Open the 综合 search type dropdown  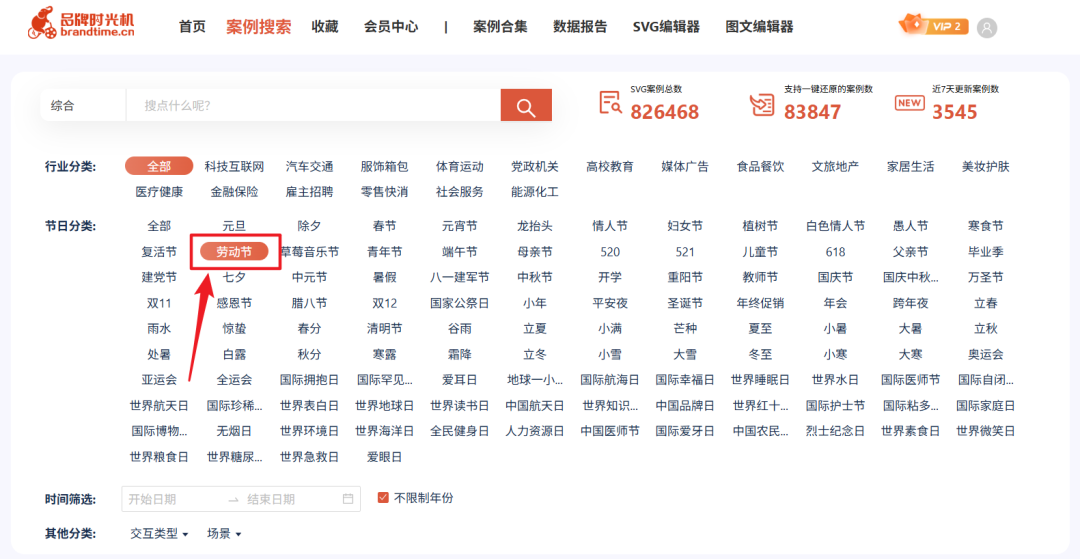point(83,105)
